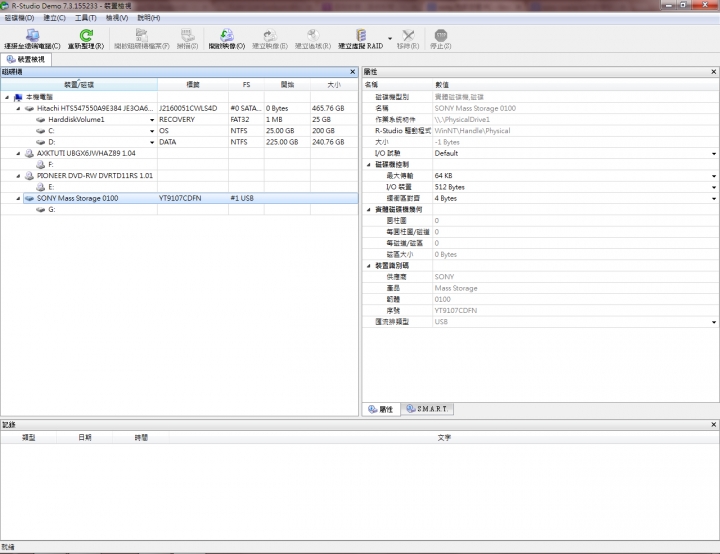
Task: Open the 4 Bytes buffer alignment dropdown
Action: coord(714,198)
